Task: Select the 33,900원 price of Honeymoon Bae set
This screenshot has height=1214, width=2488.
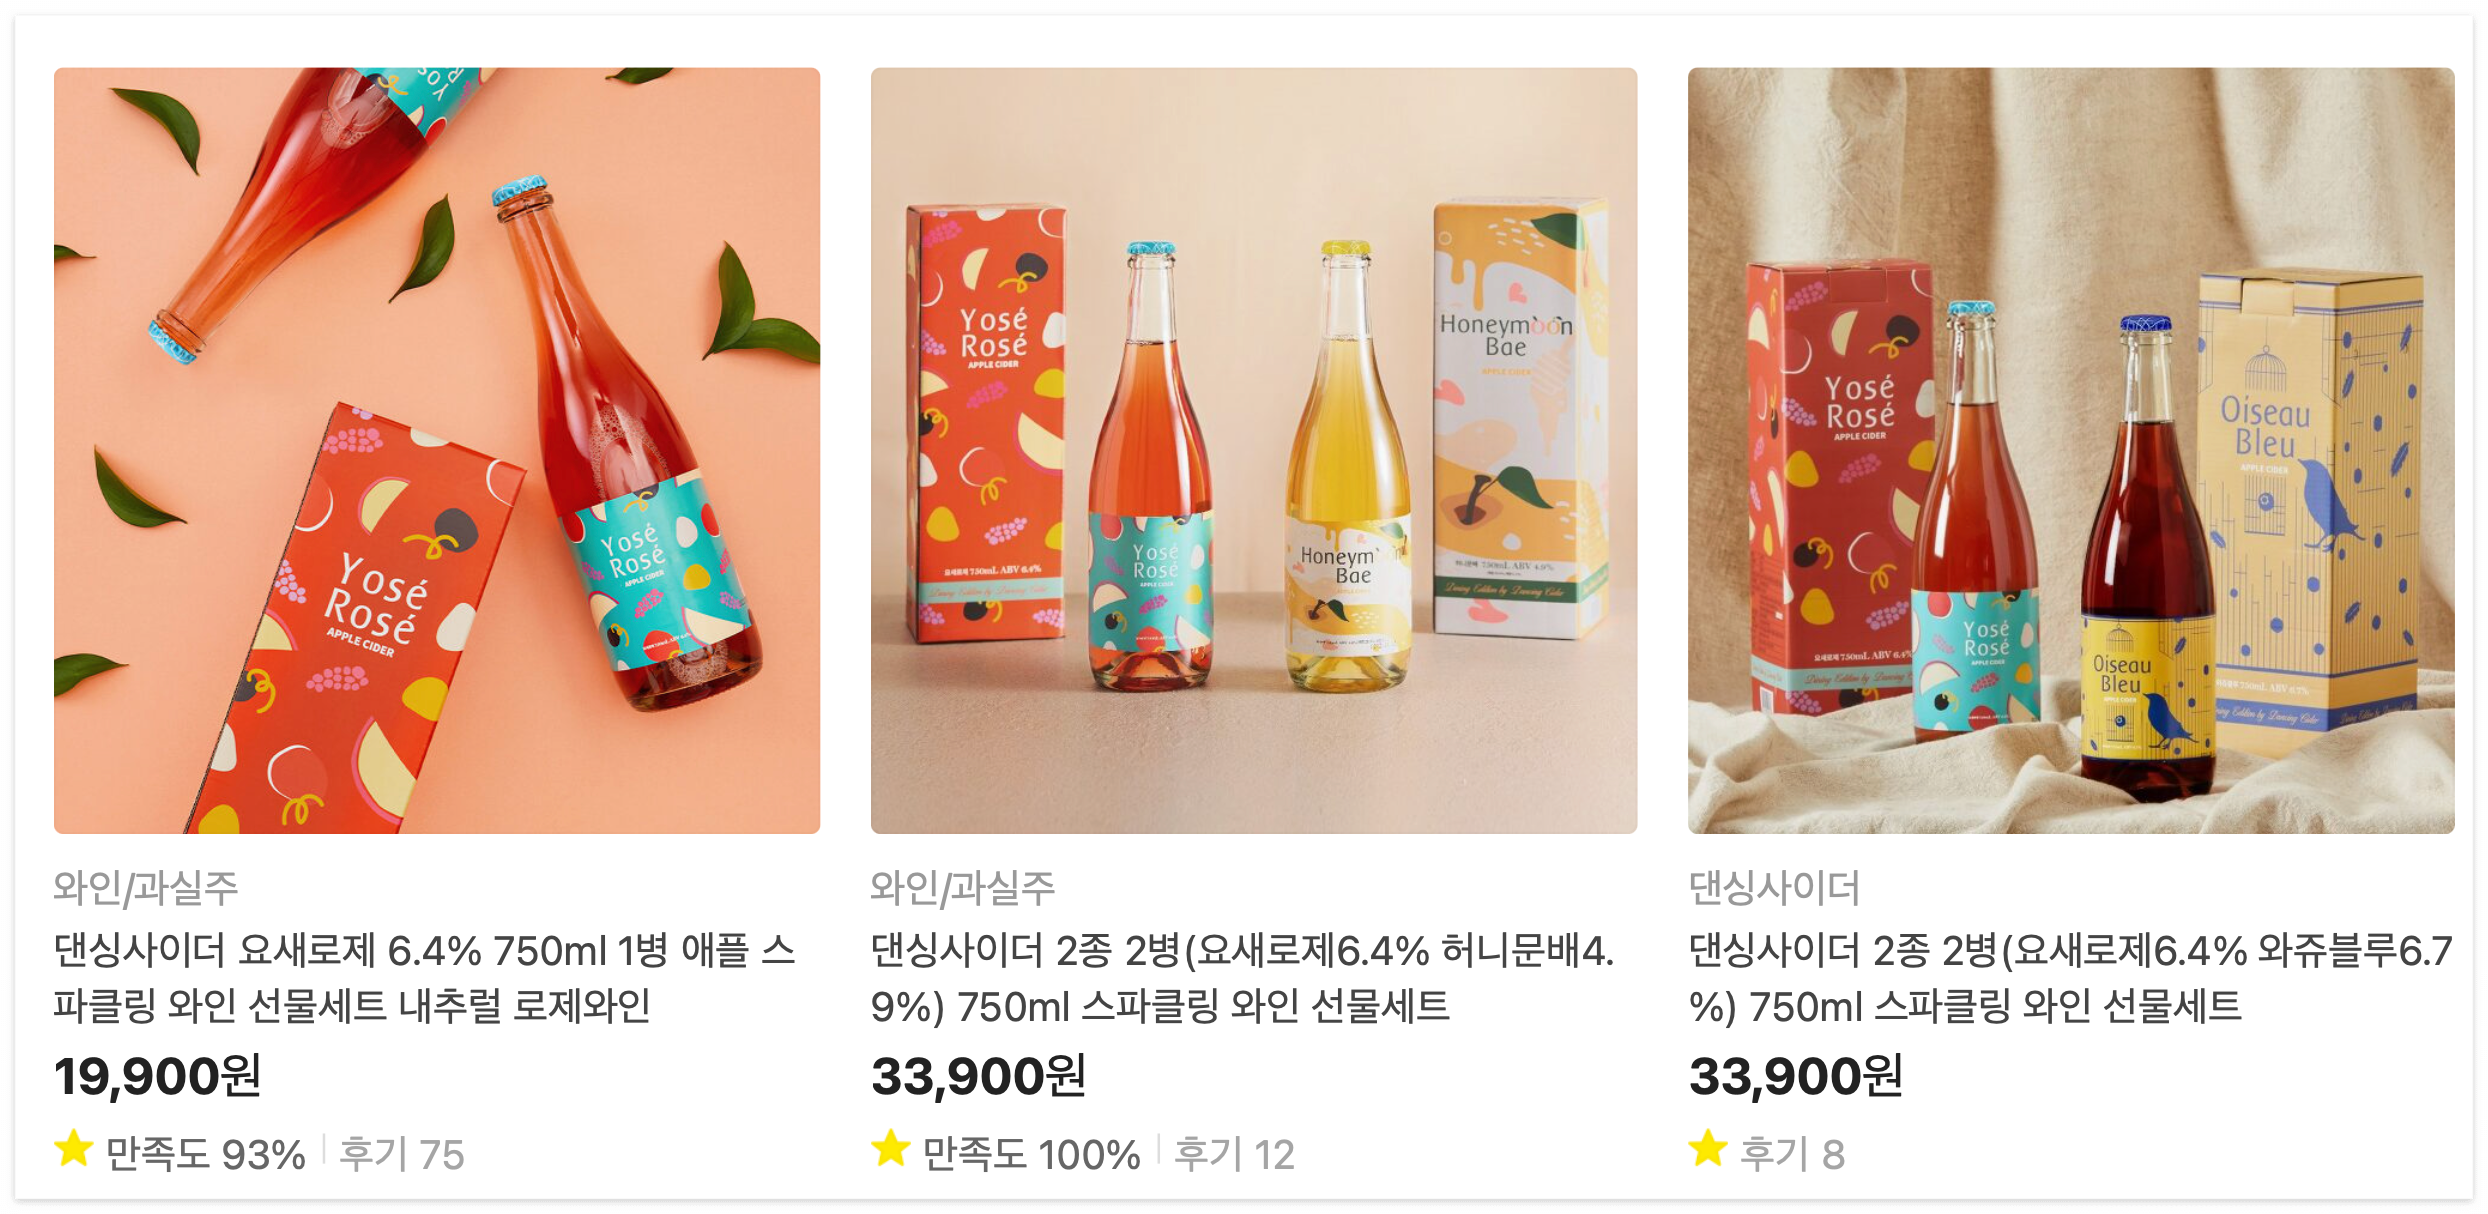Action: tap(979, 1077)
